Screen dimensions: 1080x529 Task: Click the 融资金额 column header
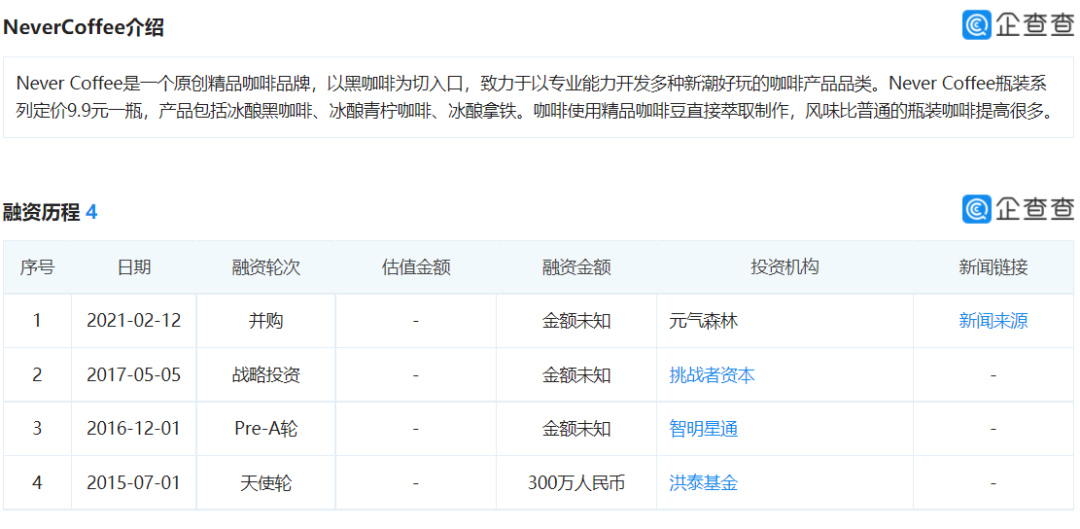coord(576,267)
